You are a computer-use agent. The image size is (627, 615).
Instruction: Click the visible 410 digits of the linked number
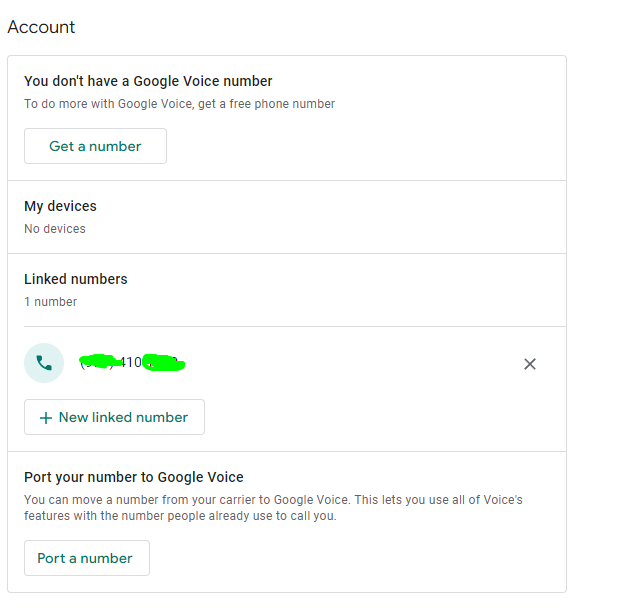pos(130,363)
